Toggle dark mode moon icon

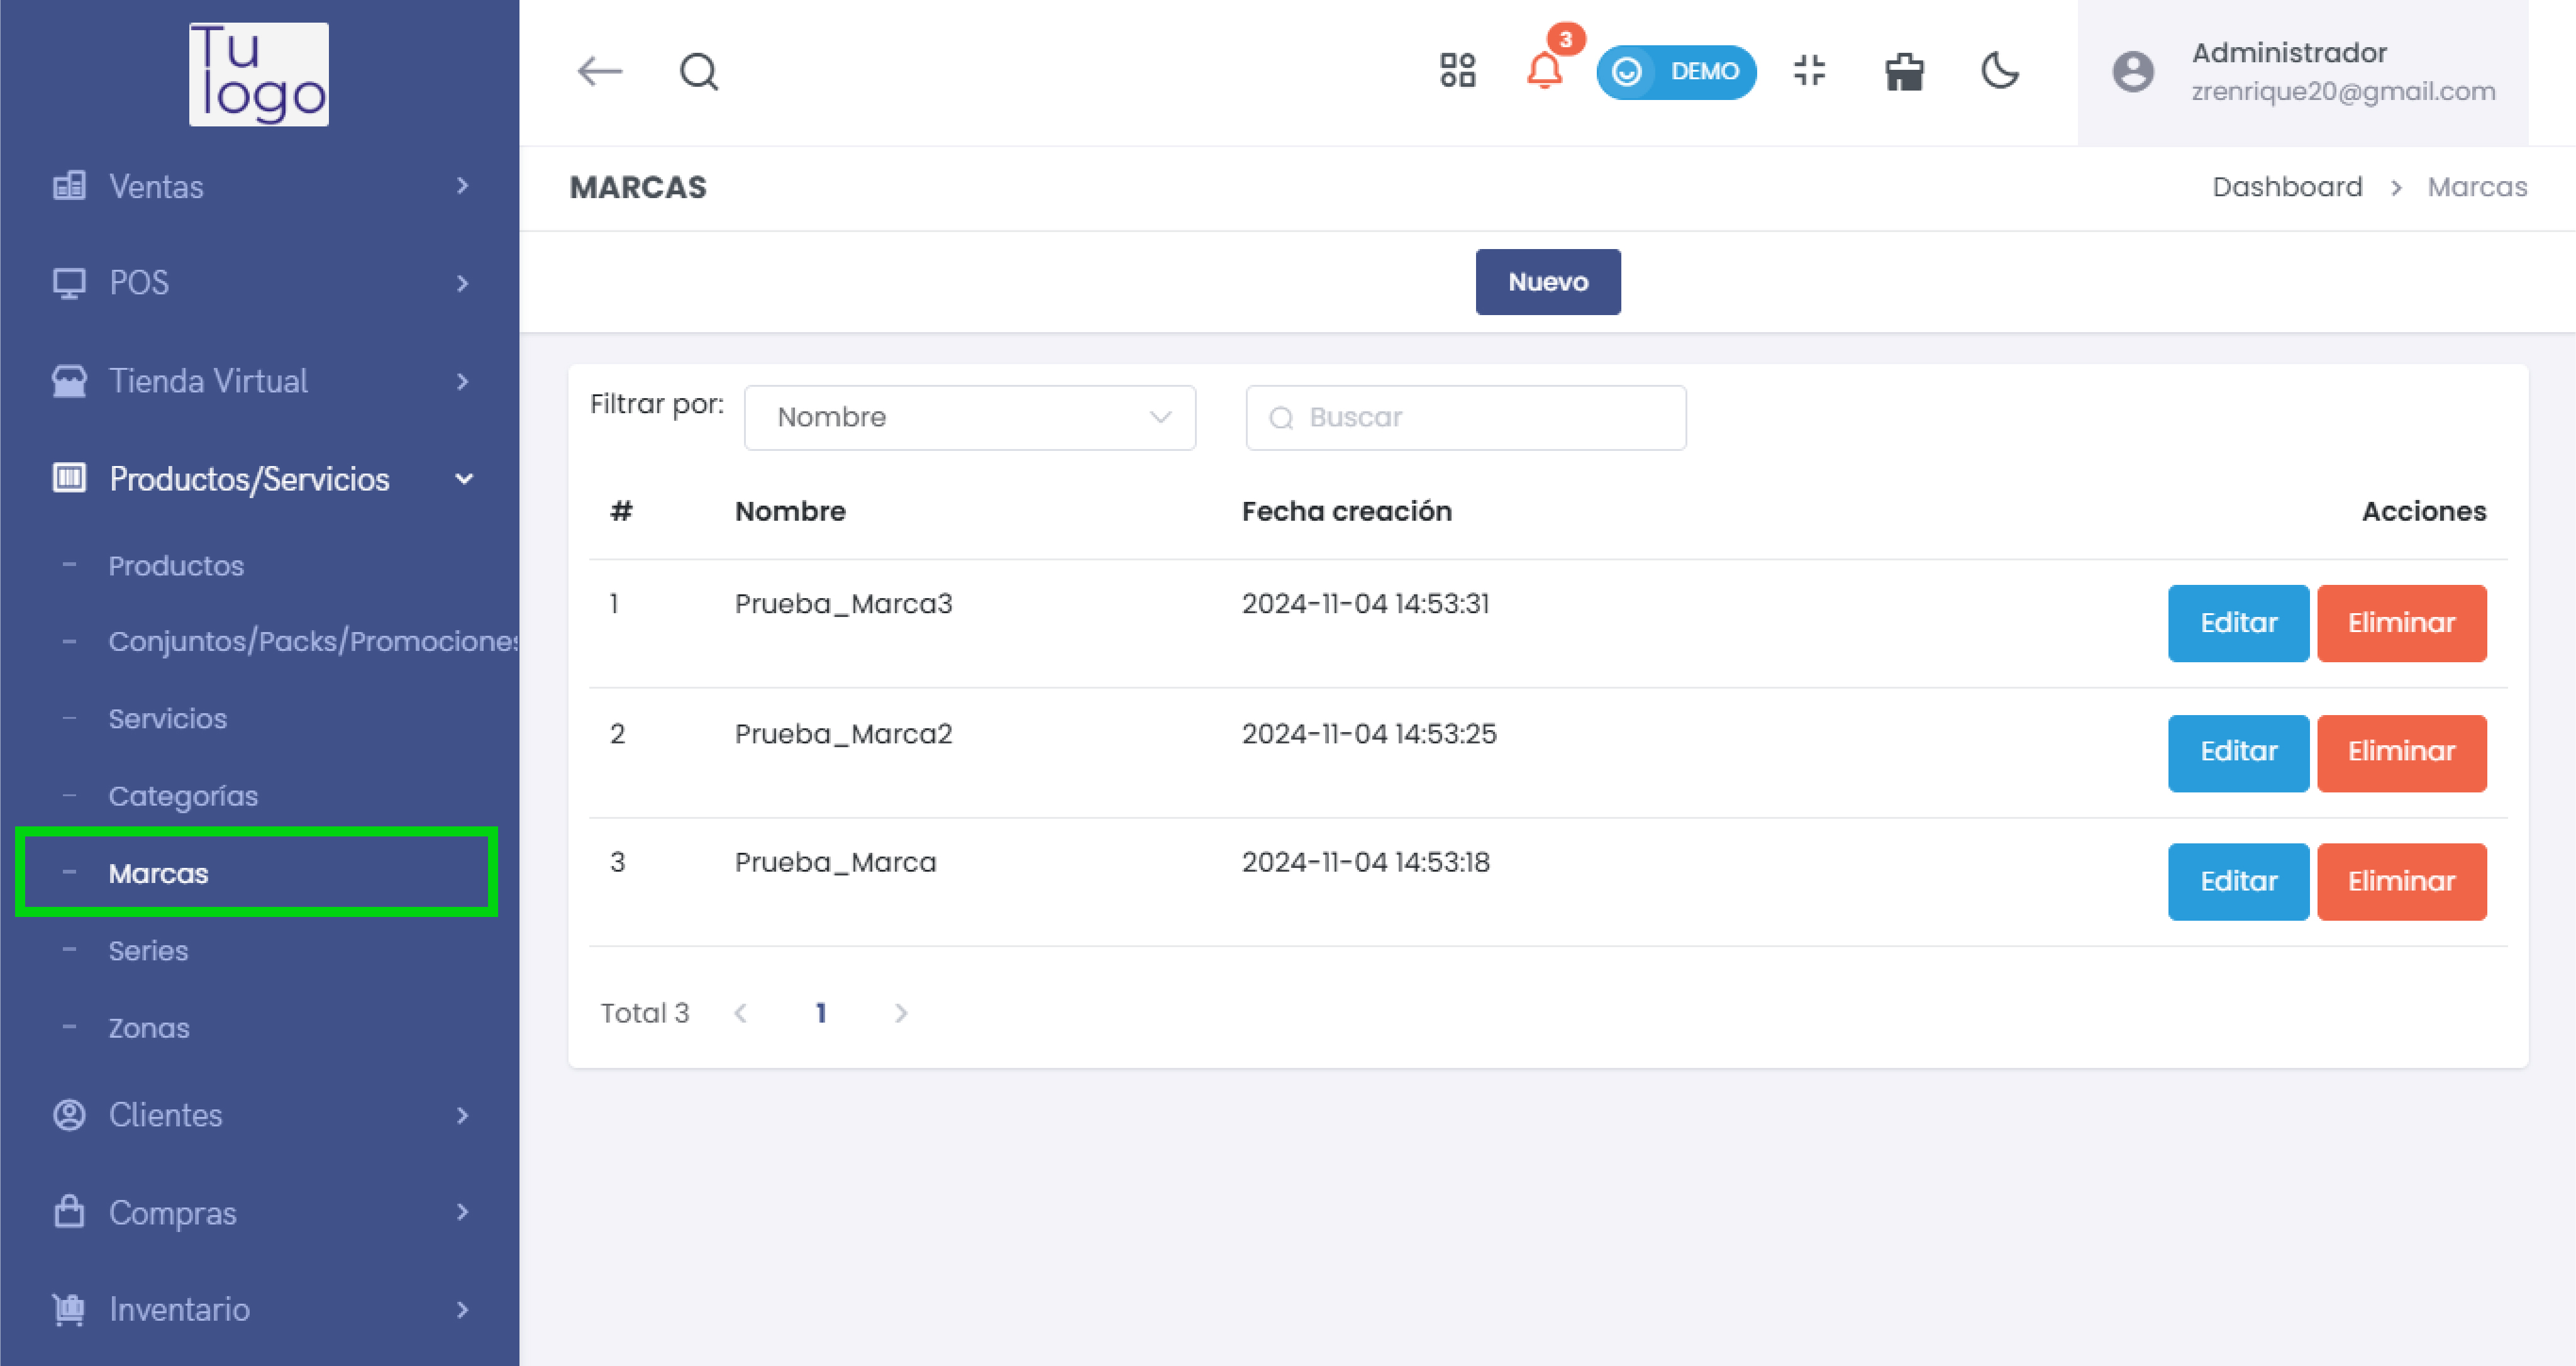point(2000,71)
